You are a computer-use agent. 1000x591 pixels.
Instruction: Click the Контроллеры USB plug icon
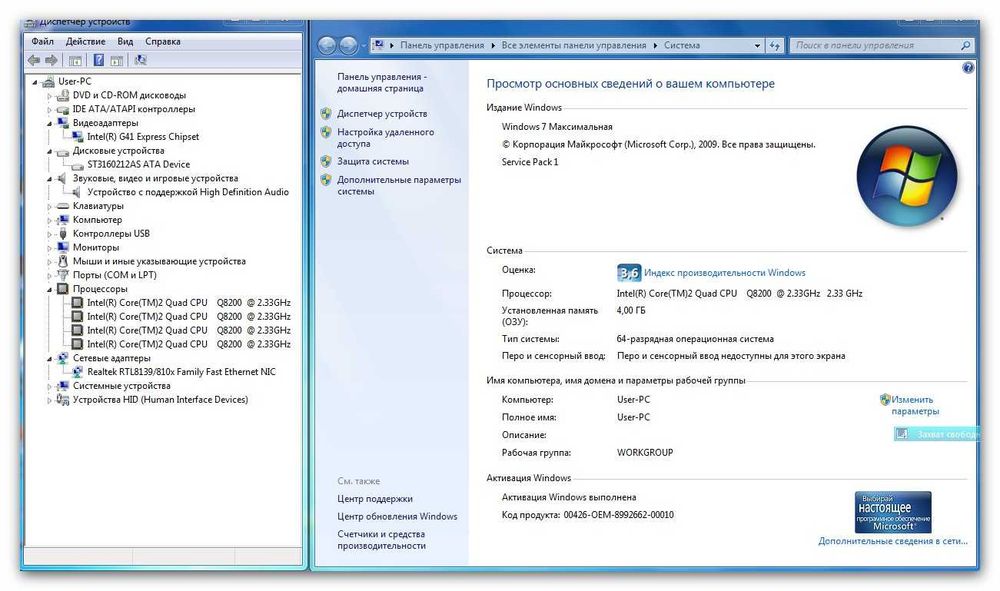[x=62, y=234]
